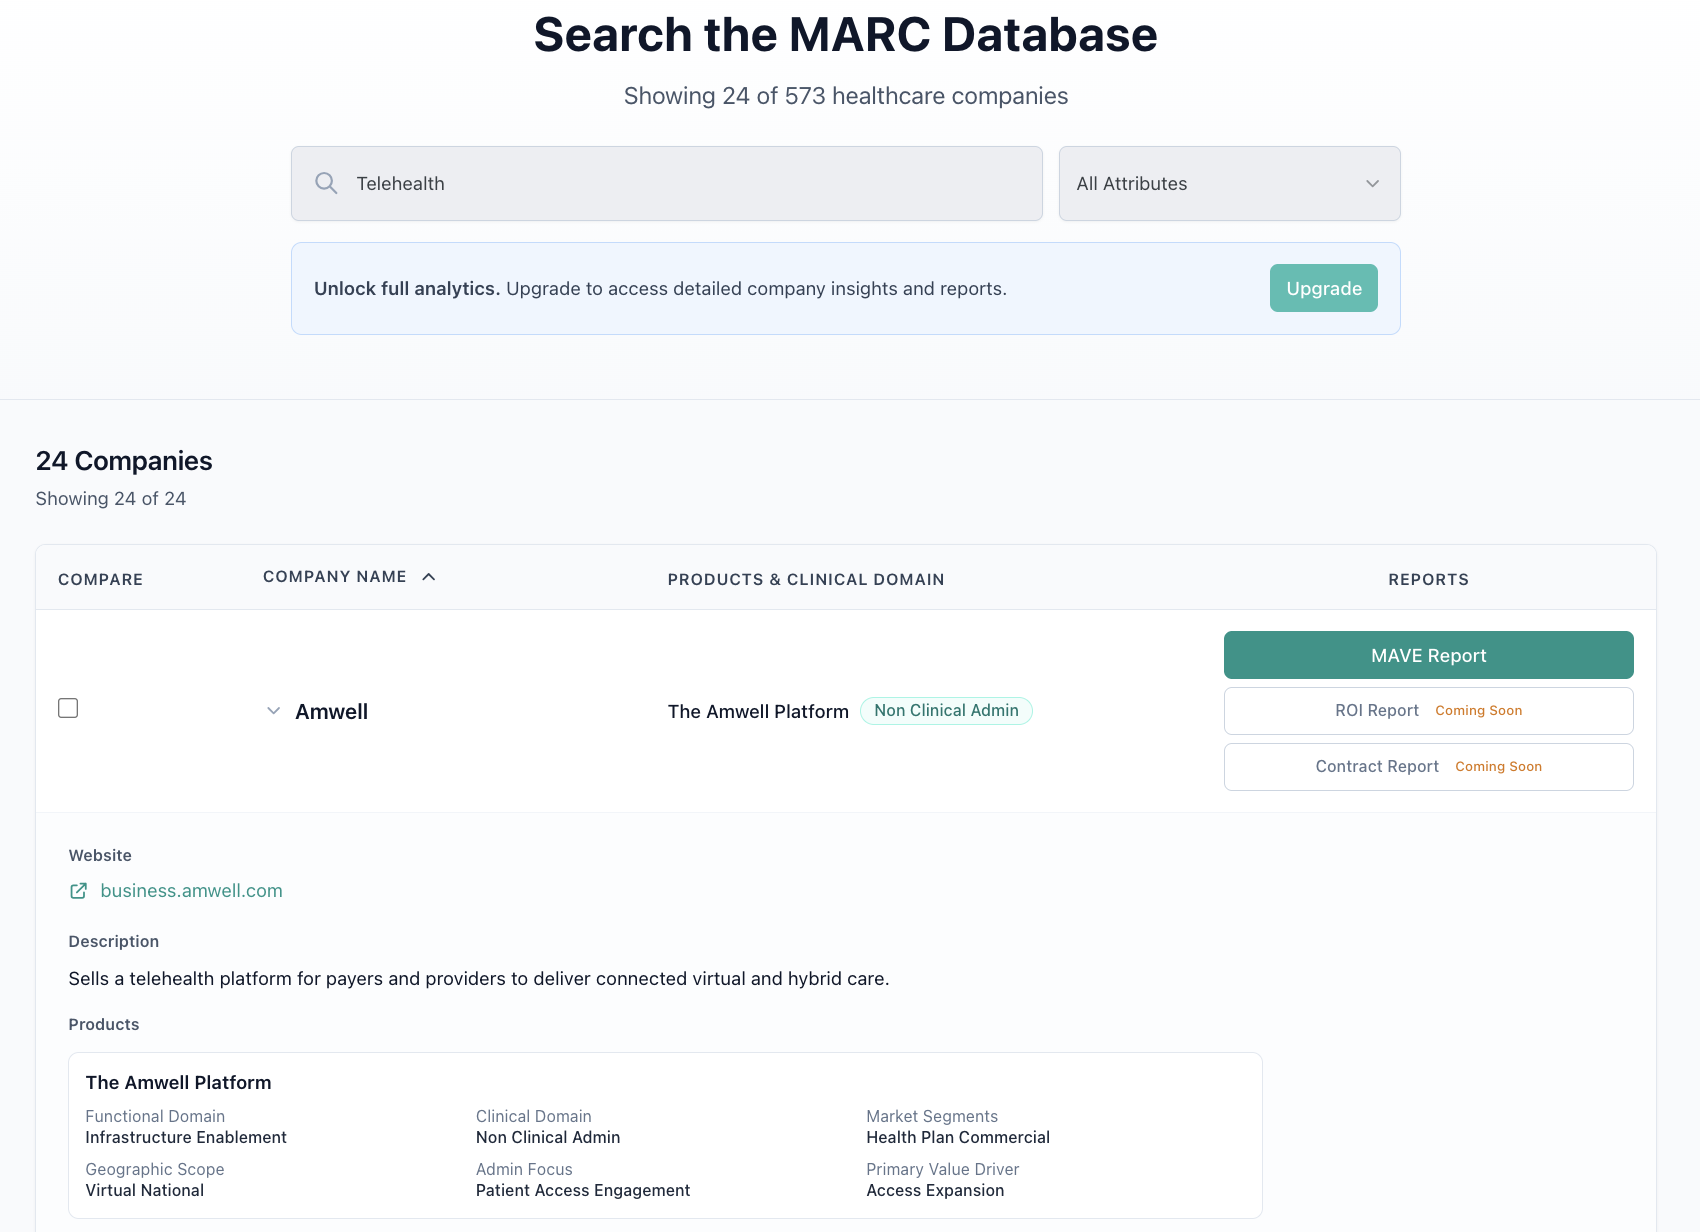The height and width of the screenshot is (1232, 1700).
Task: Click the external link icon beside business.amwell.com
Action: [x=78, y=890]
